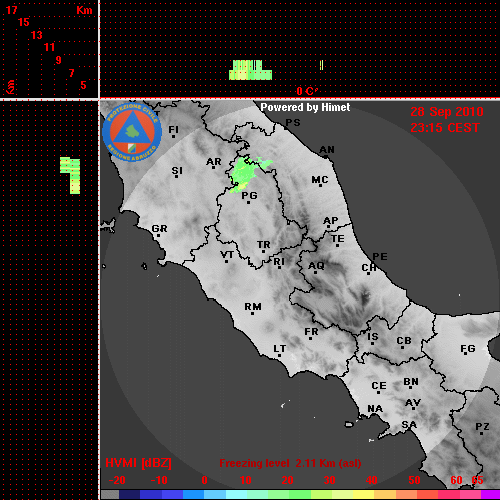This screenshot has width=500, height=500.
Task: Click the yellow swatch under the 40 label
Action: click(363, 495)
